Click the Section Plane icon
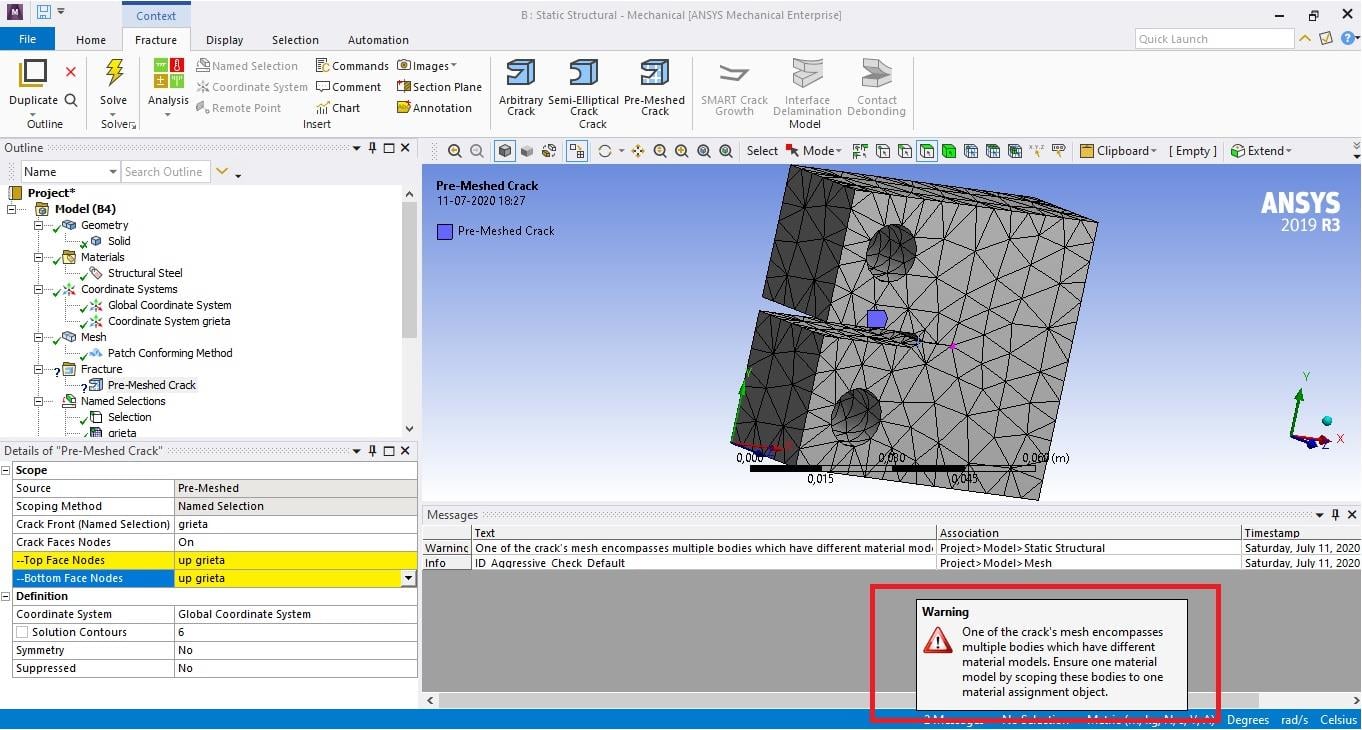Image resolution: width=1362 pixels, height=730 pixels. click(x=439, y=87)
